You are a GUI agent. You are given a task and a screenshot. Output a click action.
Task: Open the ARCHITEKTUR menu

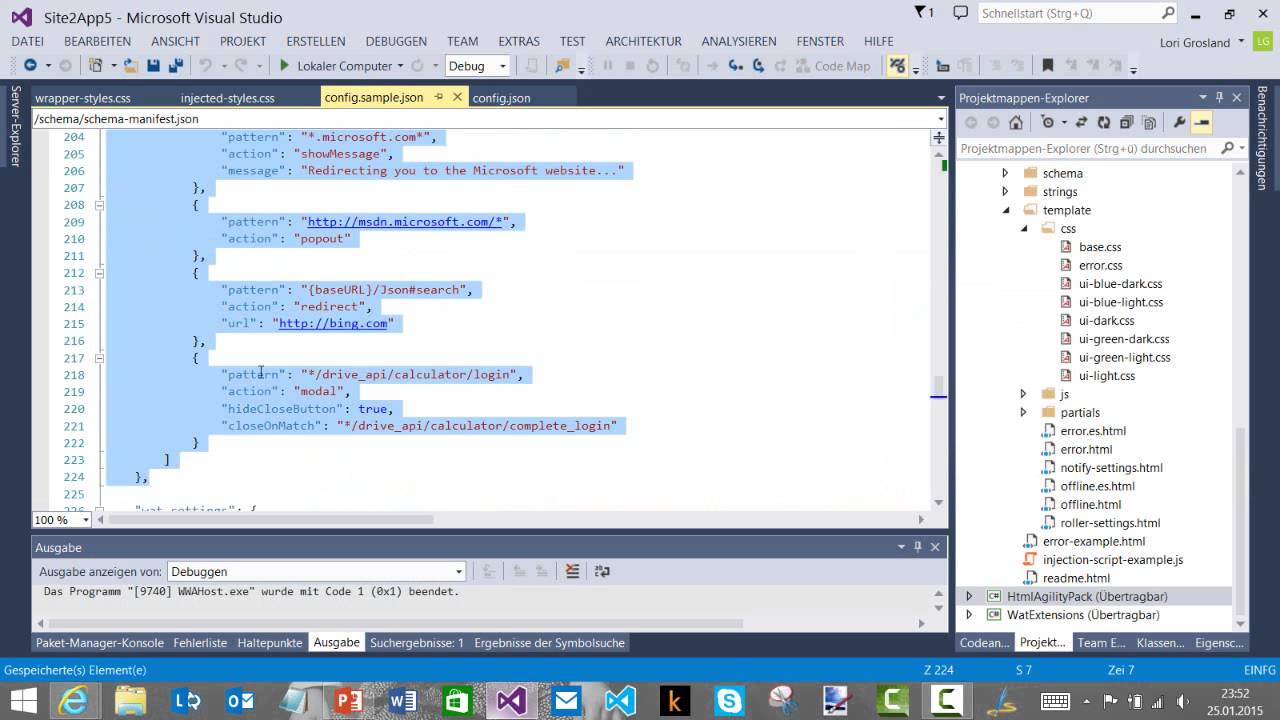pos(643,41)
